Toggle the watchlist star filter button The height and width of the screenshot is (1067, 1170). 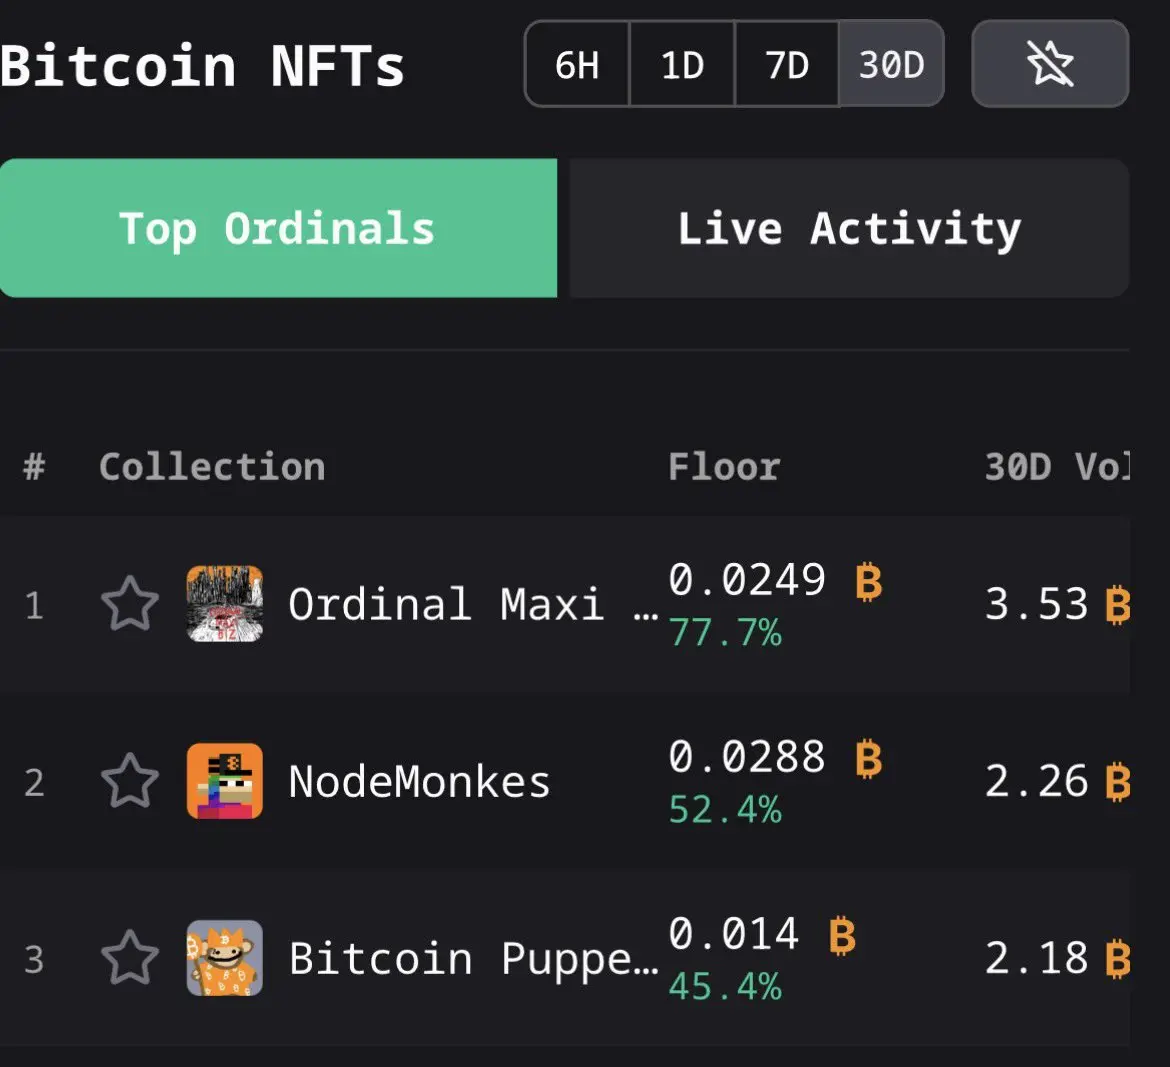1050,64
